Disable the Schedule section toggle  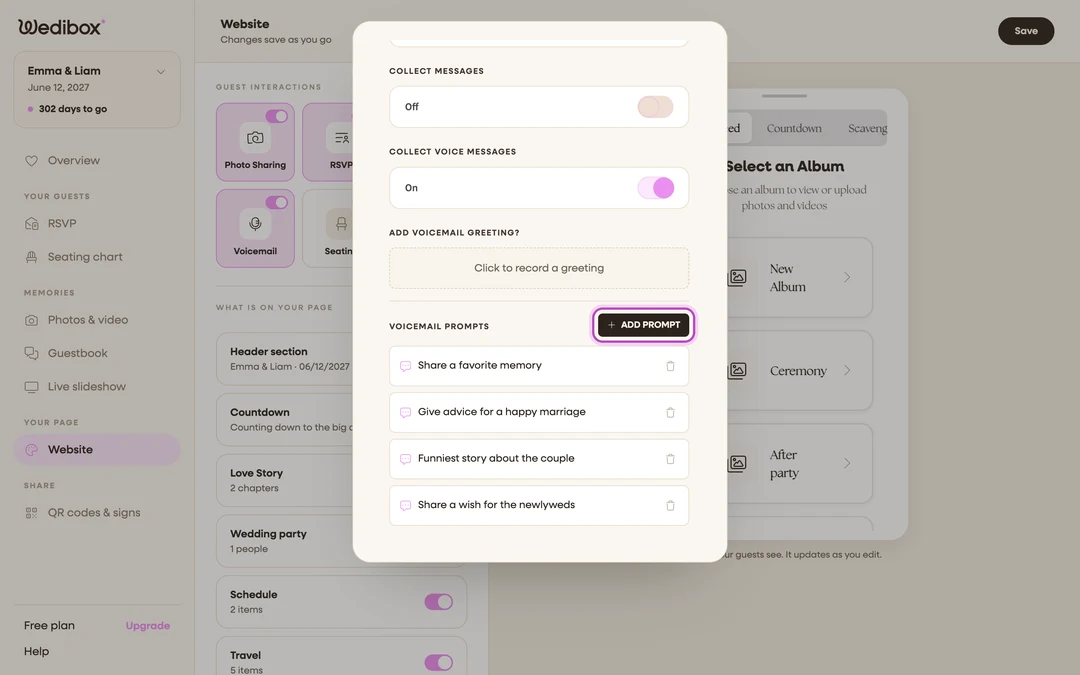pyautogui.click(x=439, y=602)
